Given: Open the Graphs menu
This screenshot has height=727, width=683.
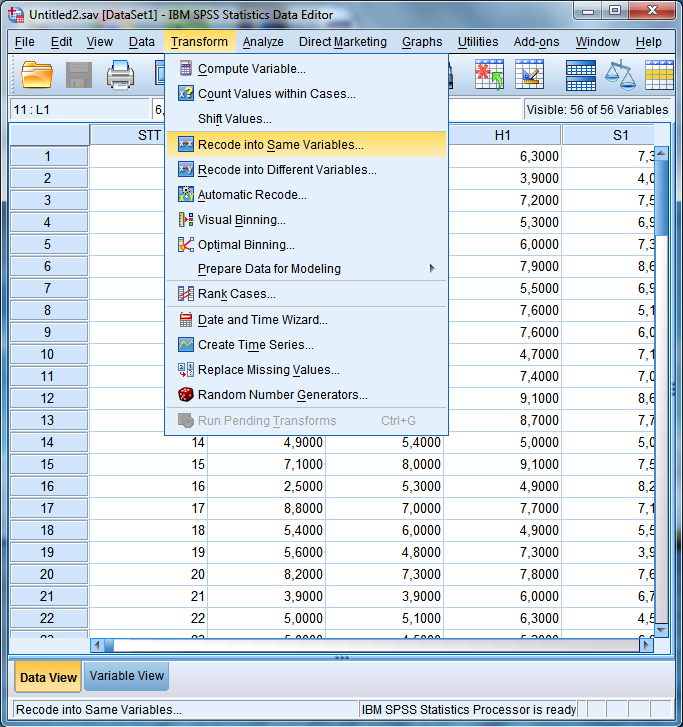Looking at the screenshot, I should [x=422, y=42].
